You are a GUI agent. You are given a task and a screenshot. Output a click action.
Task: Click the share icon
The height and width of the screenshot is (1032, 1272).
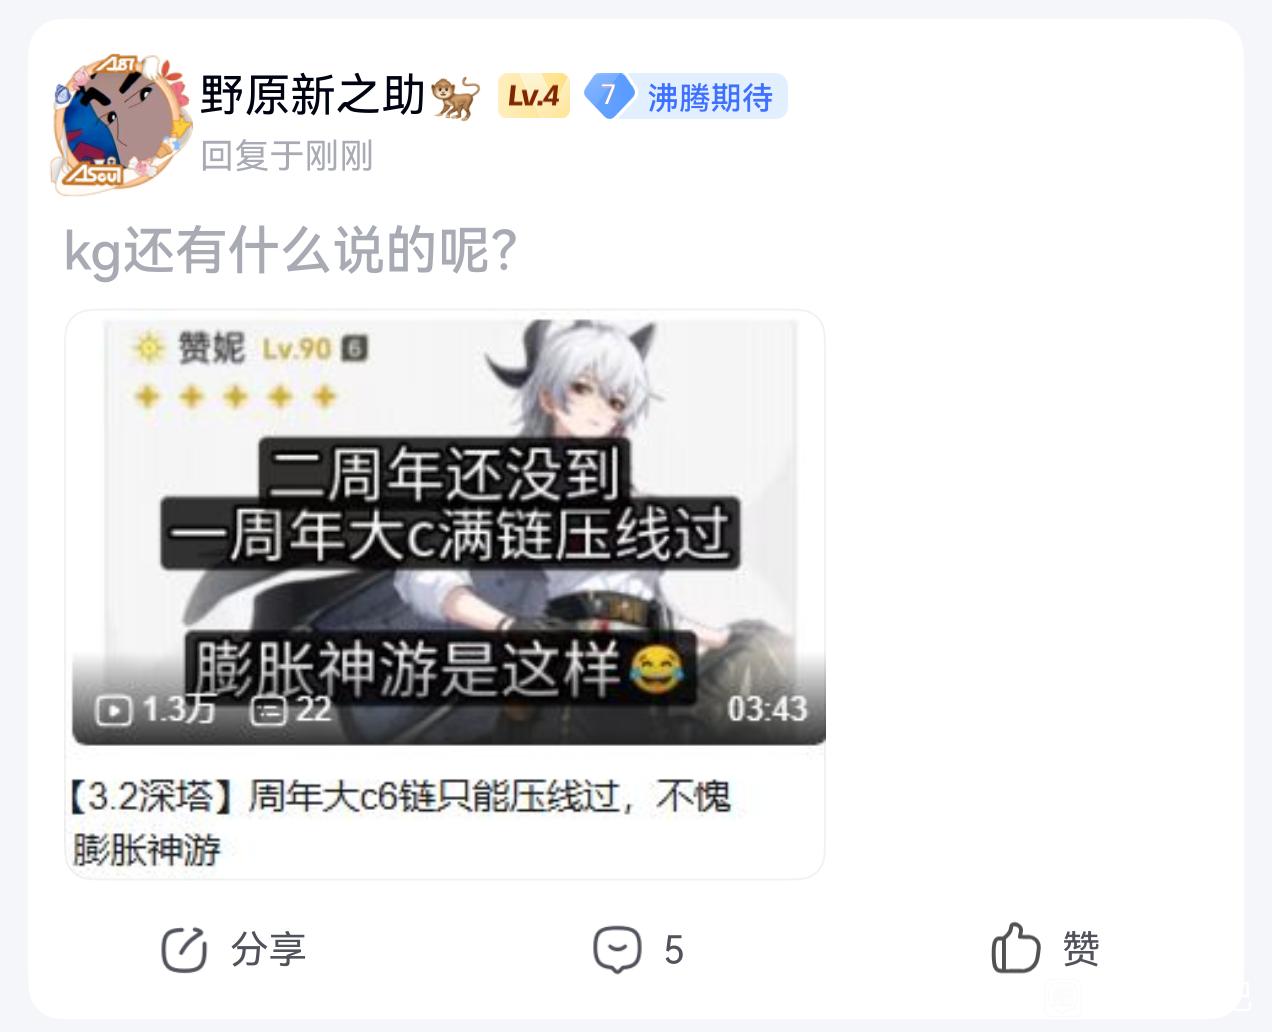(x=184, y=949)
